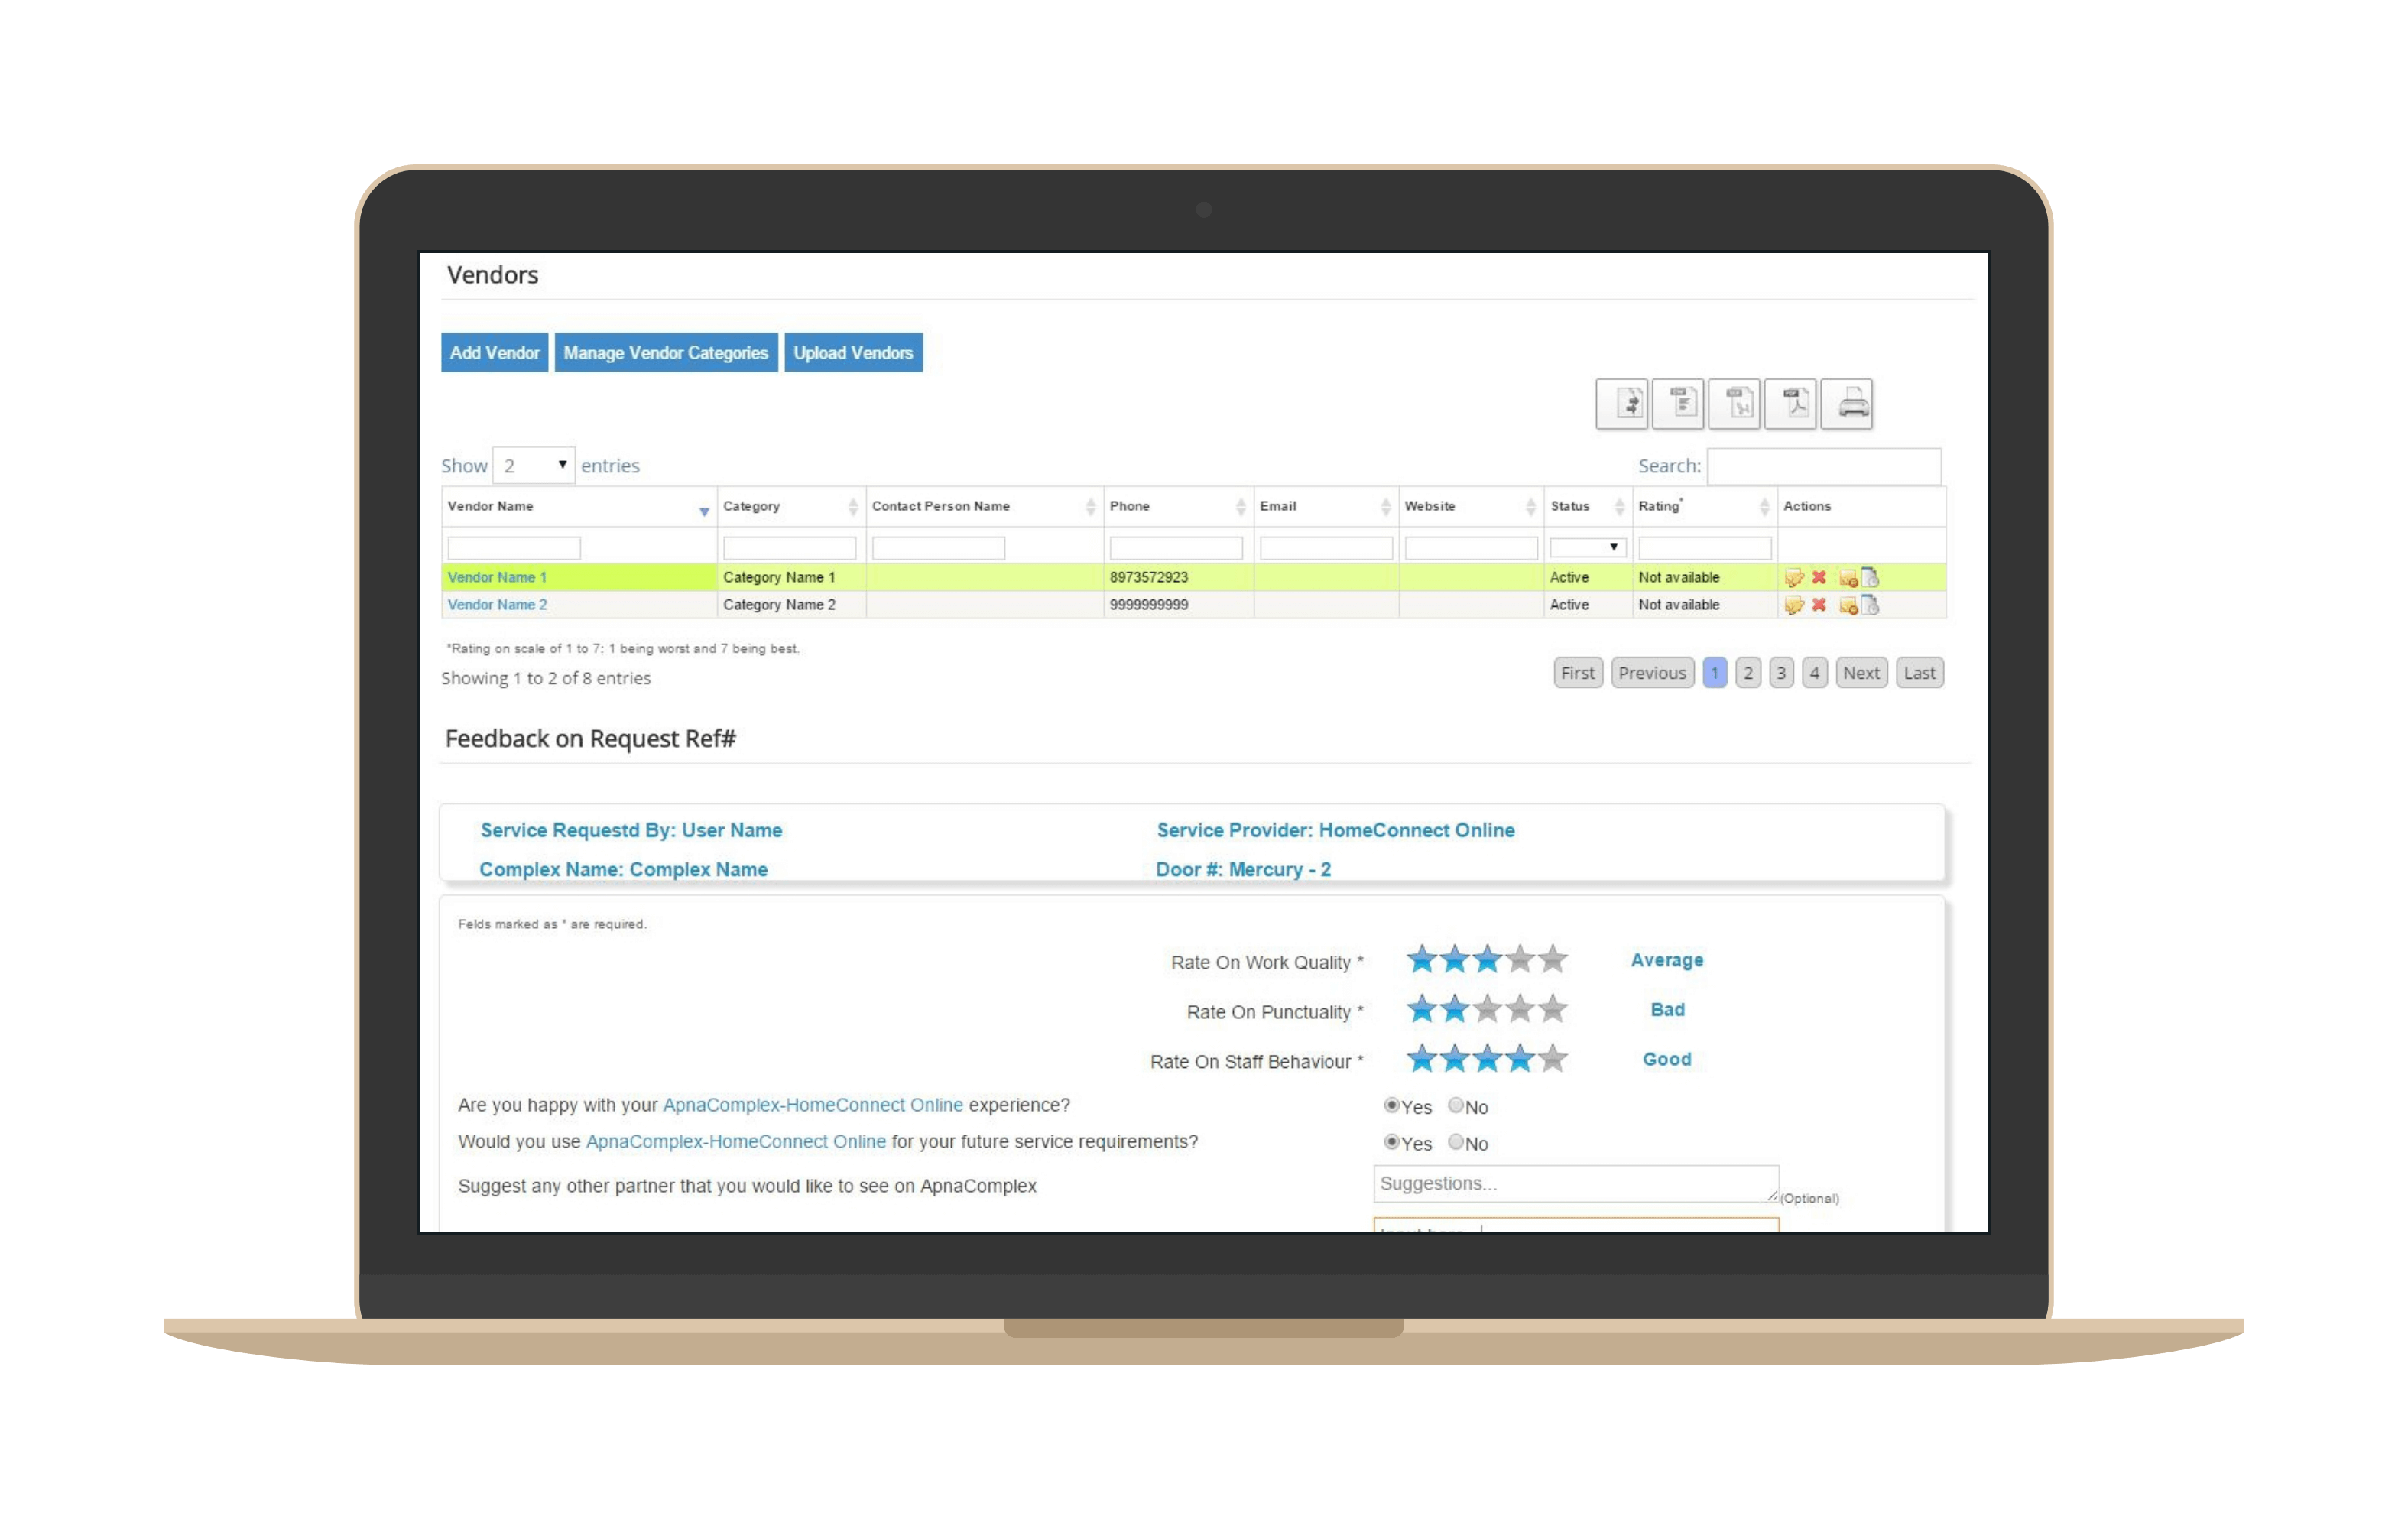Export the vendor list as PDF
Image resolution: width=2408 pixels, height=1529 pixels.
tap(1791, 403)
